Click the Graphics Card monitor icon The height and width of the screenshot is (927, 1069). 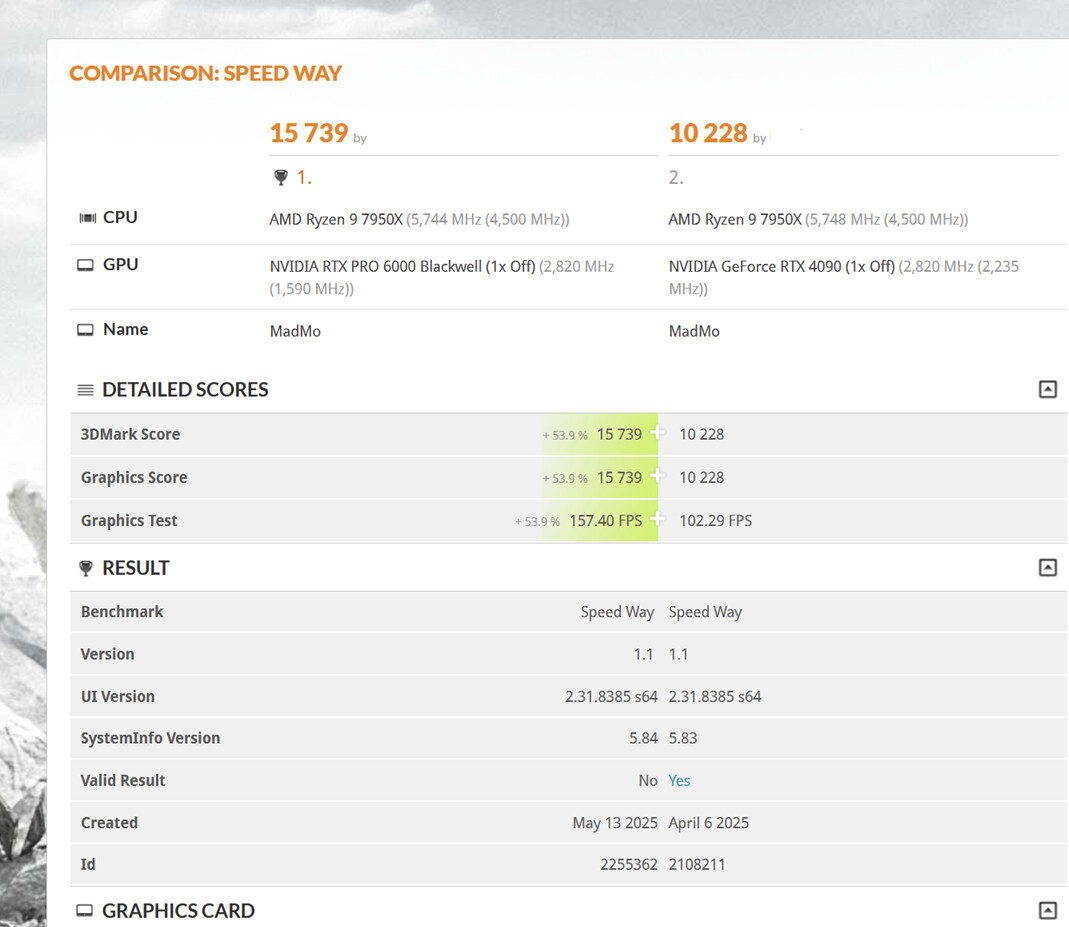(x=85, y=911)
